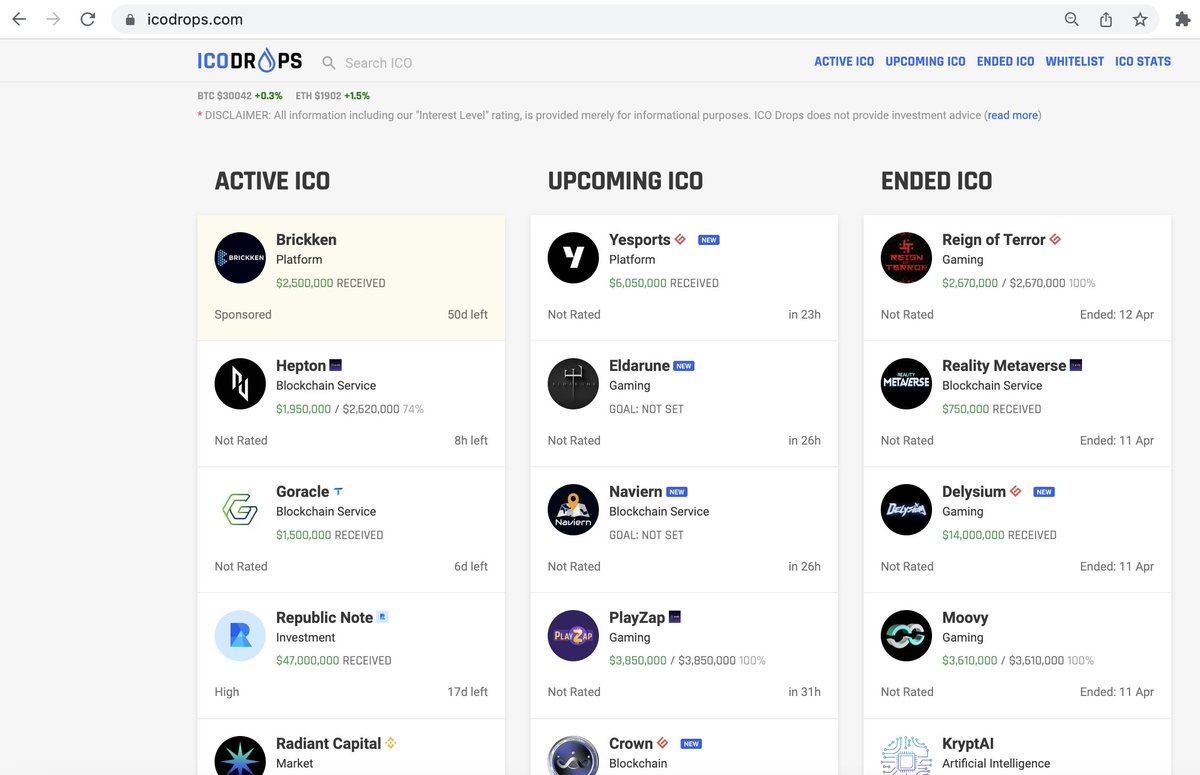Open the KryptAI project title

(968, 744)
